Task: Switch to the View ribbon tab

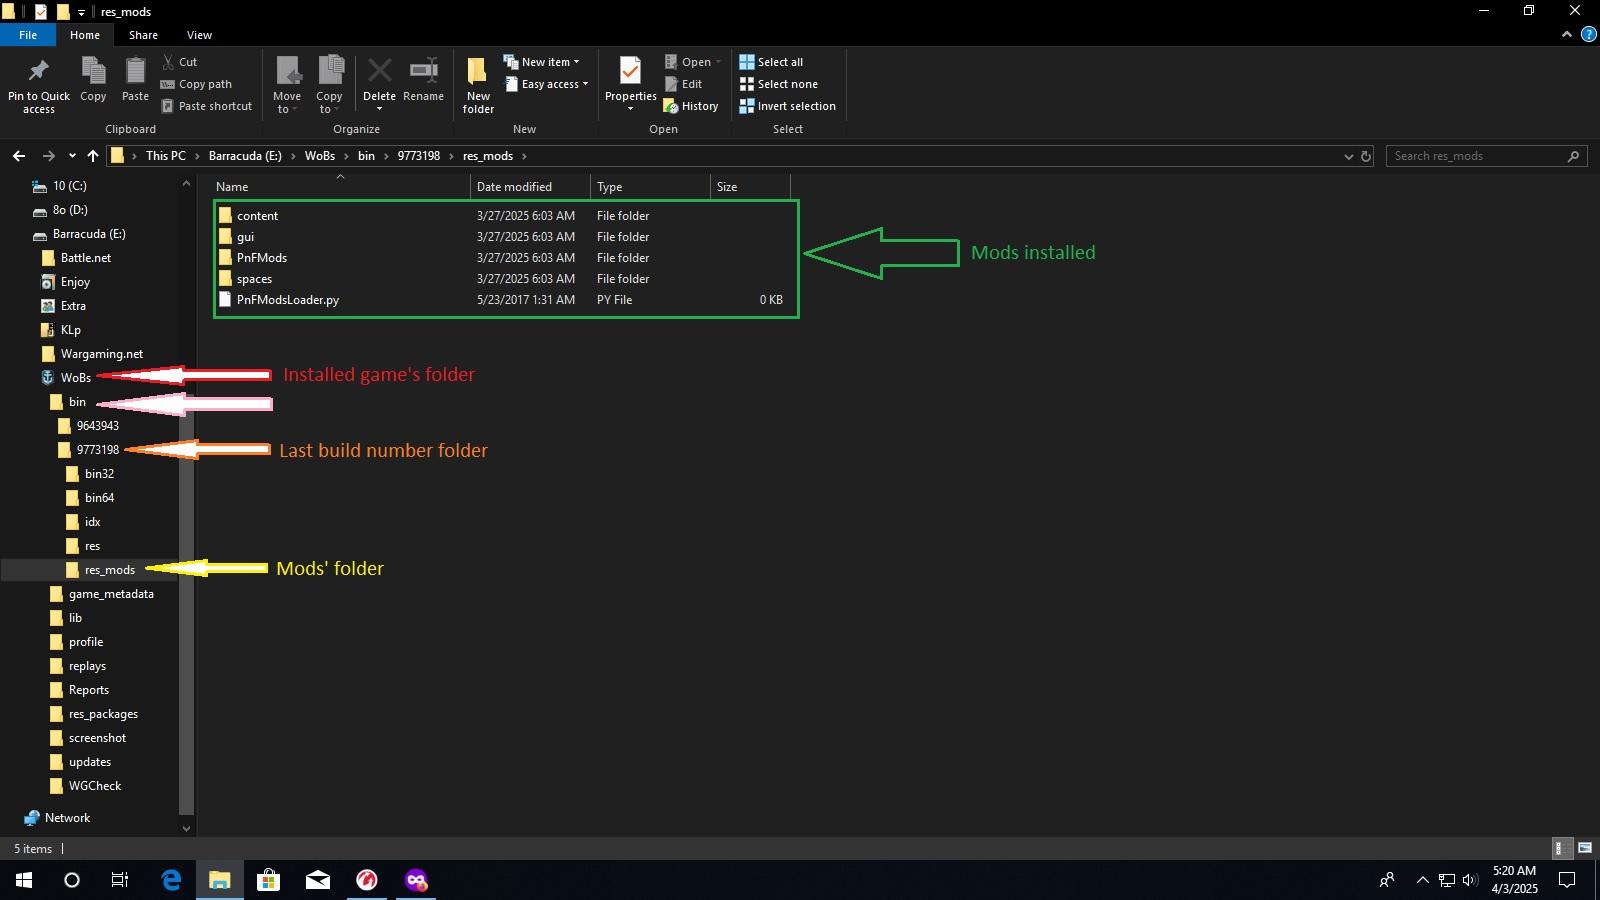Action: (199, 35)
